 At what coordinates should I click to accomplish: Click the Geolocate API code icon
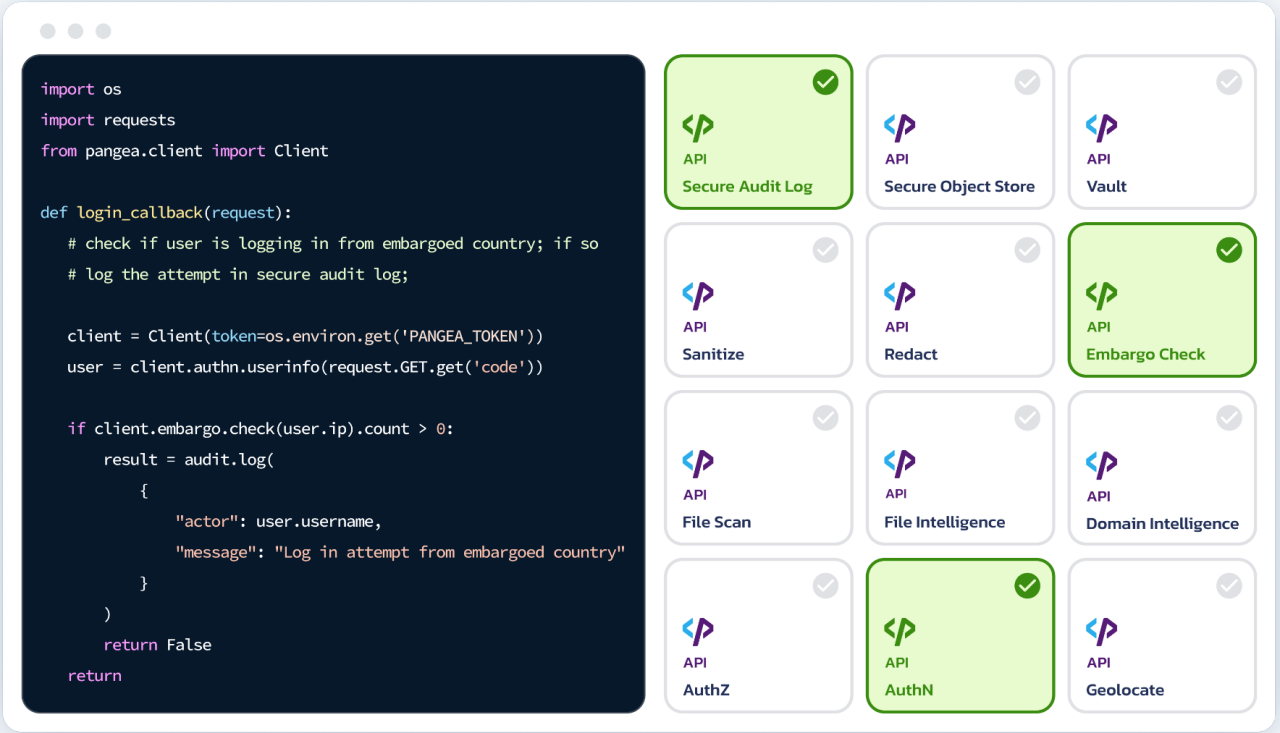point(1102,631)
